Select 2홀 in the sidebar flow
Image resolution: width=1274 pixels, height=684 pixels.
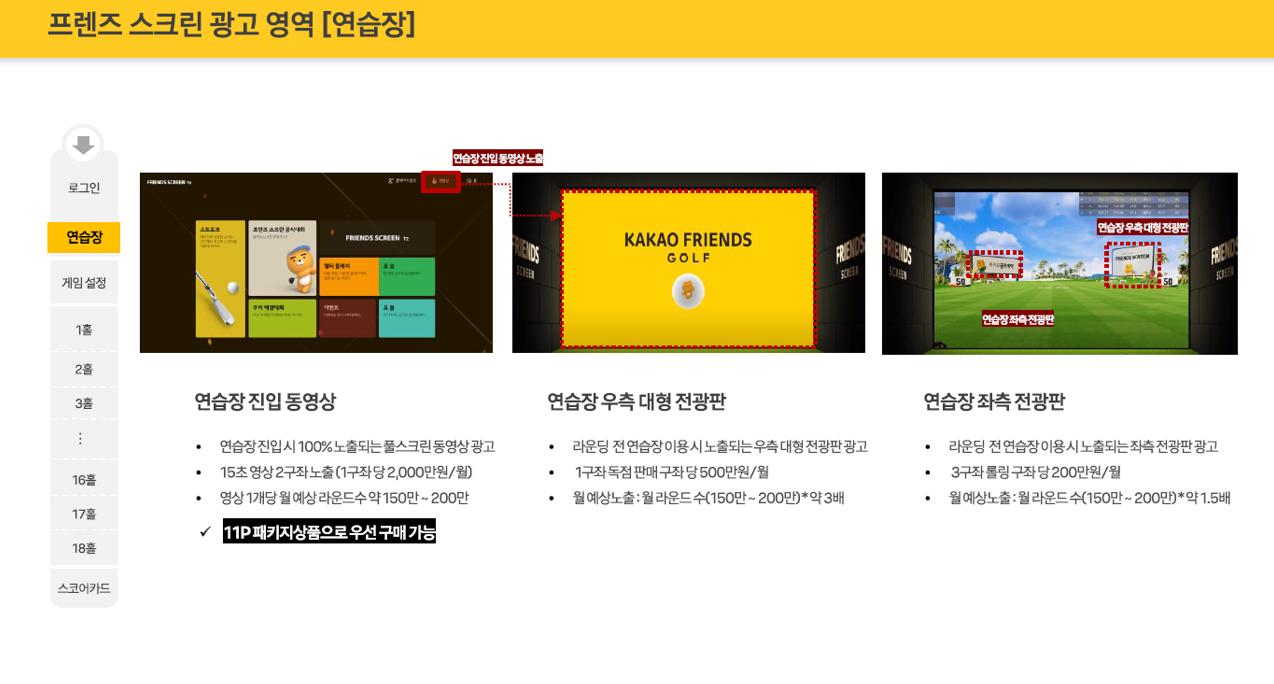click(x=84, y=369)
